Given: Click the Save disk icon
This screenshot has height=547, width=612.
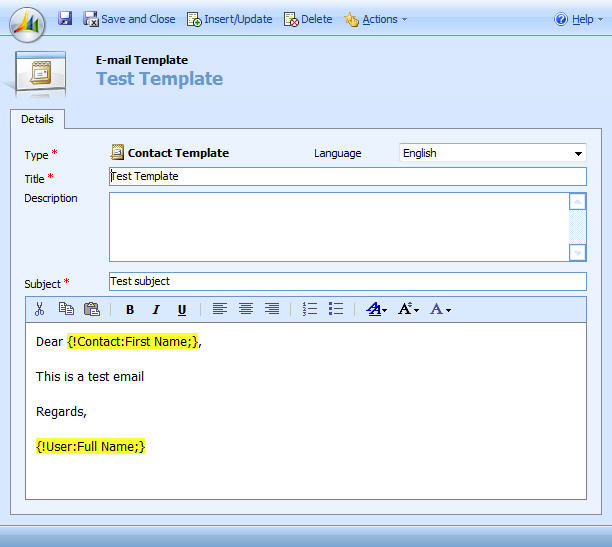Looking at the screenshot, I should coord(65,19).
